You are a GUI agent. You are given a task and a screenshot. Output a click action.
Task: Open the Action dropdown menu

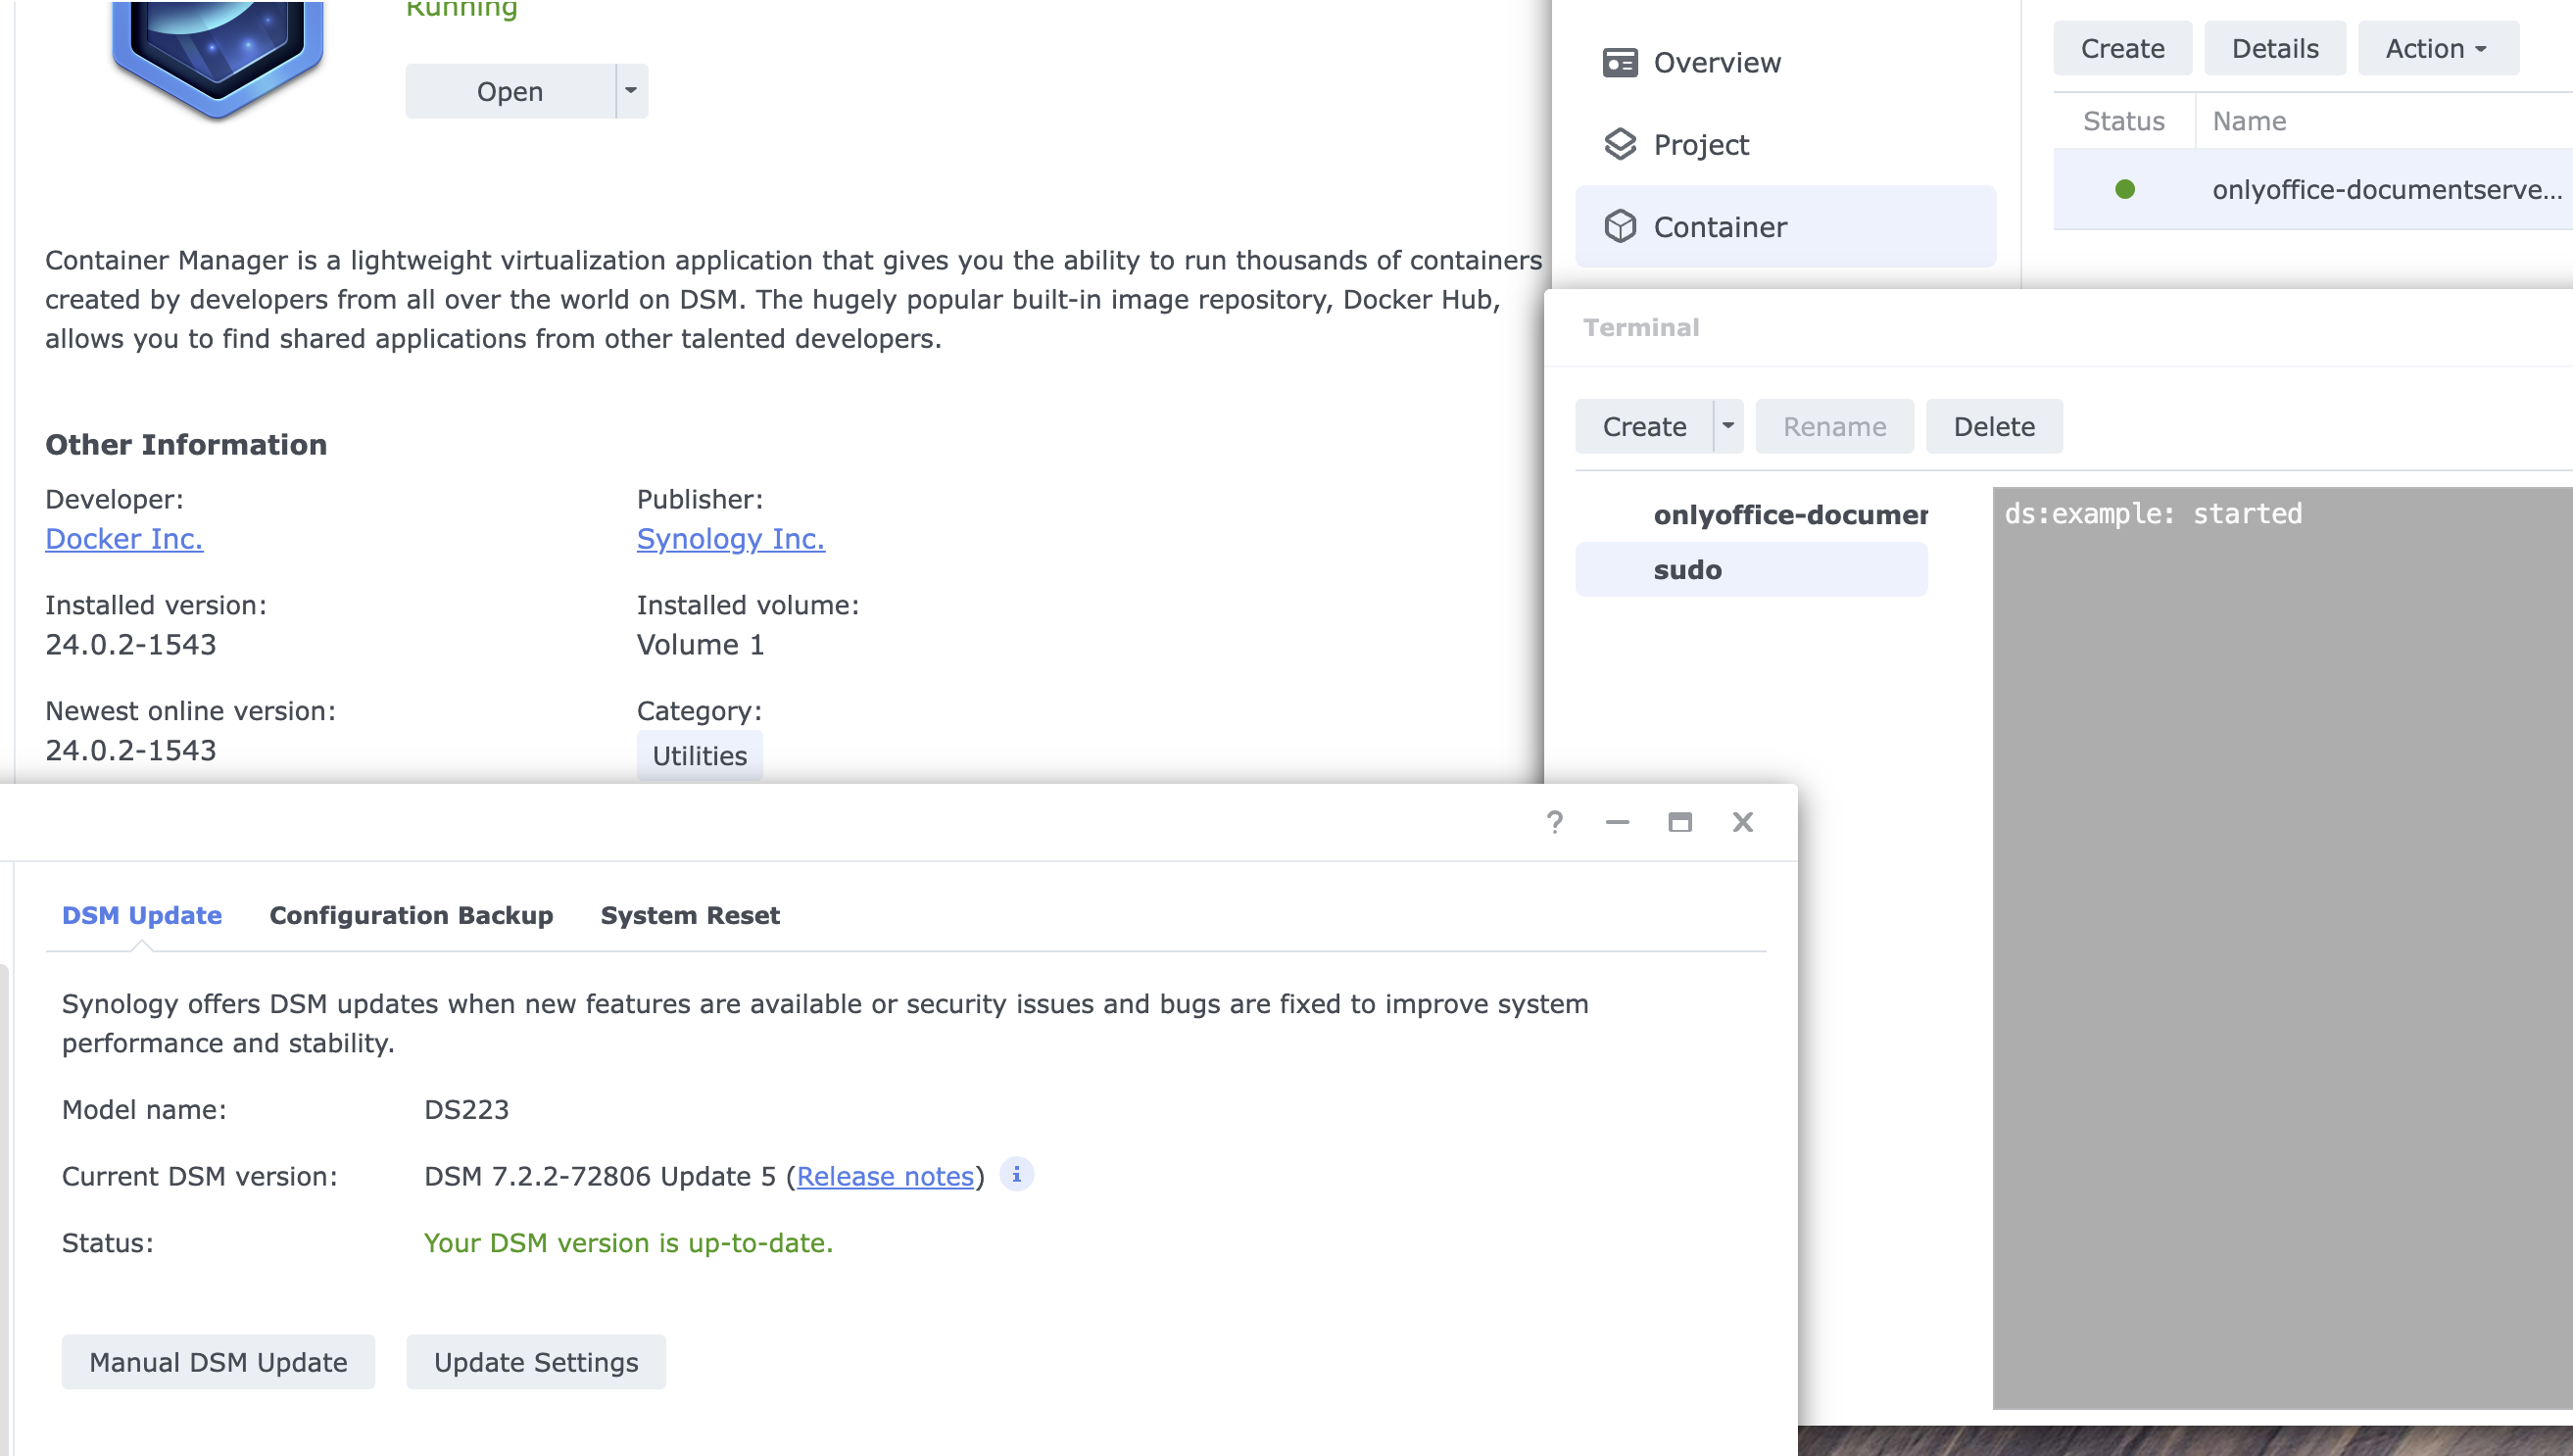point(2436,48)
